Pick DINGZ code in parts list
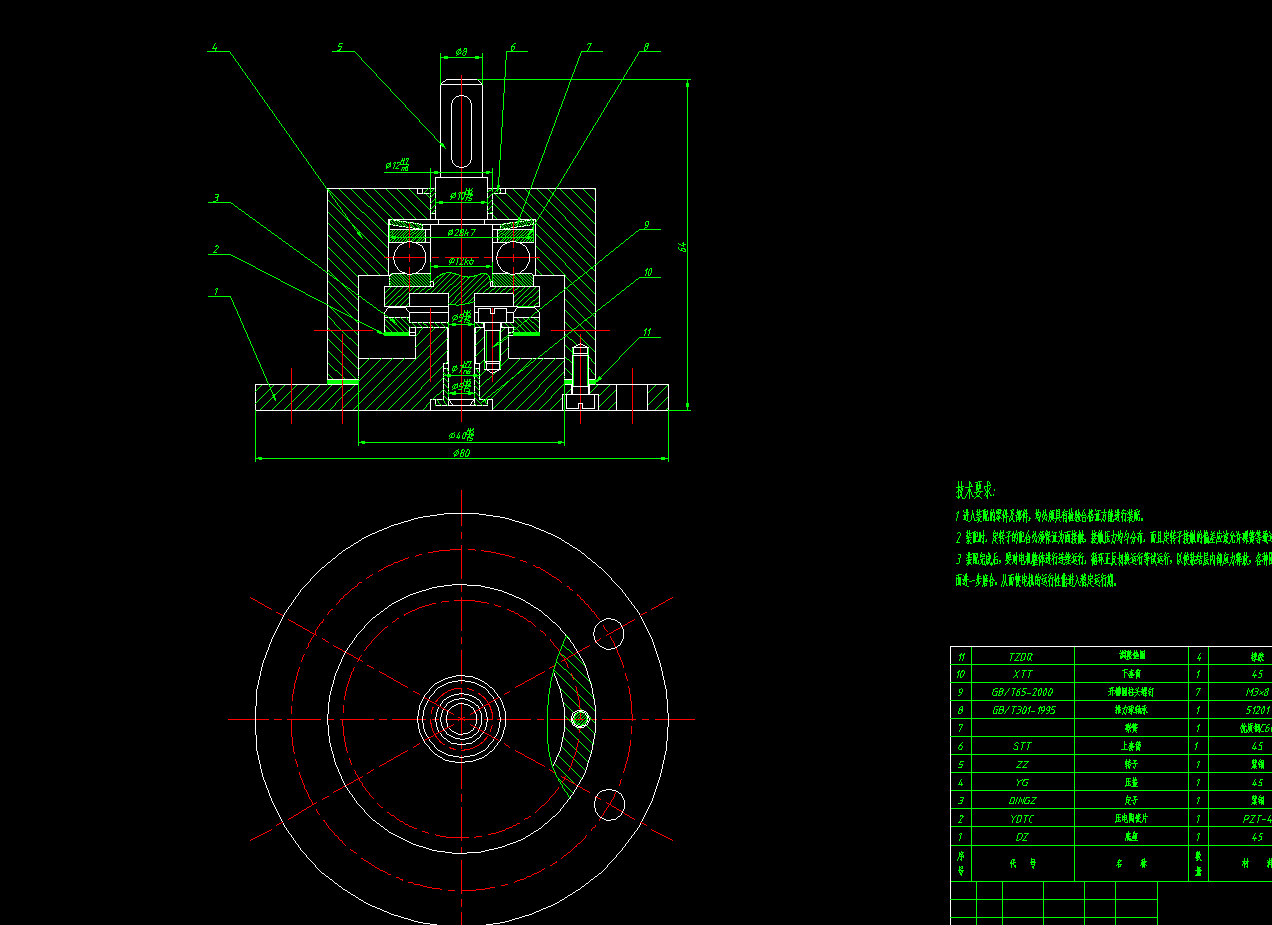Screen dimensions: 1272x925 click(x=1021, y=800)
